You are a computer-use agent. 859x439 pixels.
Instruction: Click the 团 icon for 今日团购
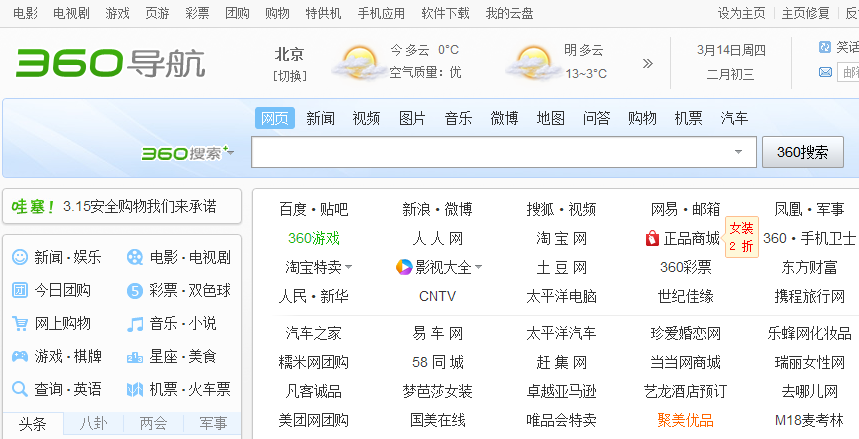tap(20, 290)
